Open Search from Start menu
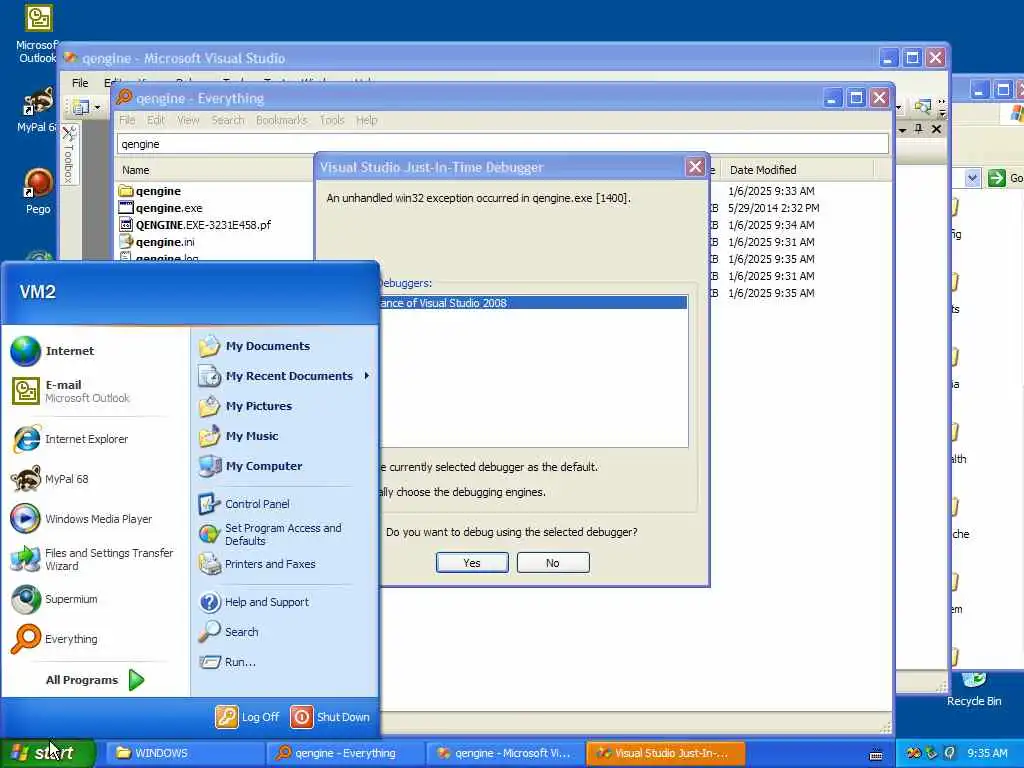1024x768 pixels. (x=229, y=632)
